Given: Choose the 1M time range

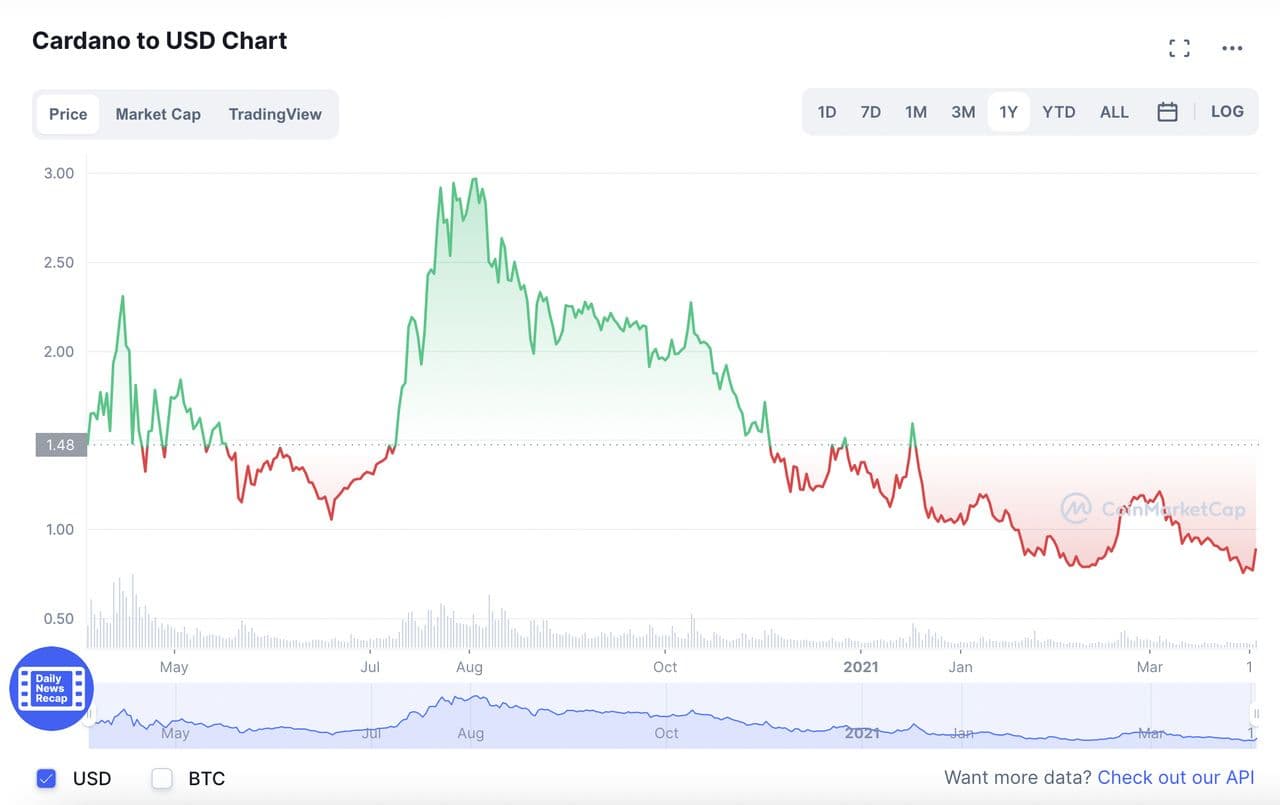Looking at the screenshot, I should click(916, 112).
